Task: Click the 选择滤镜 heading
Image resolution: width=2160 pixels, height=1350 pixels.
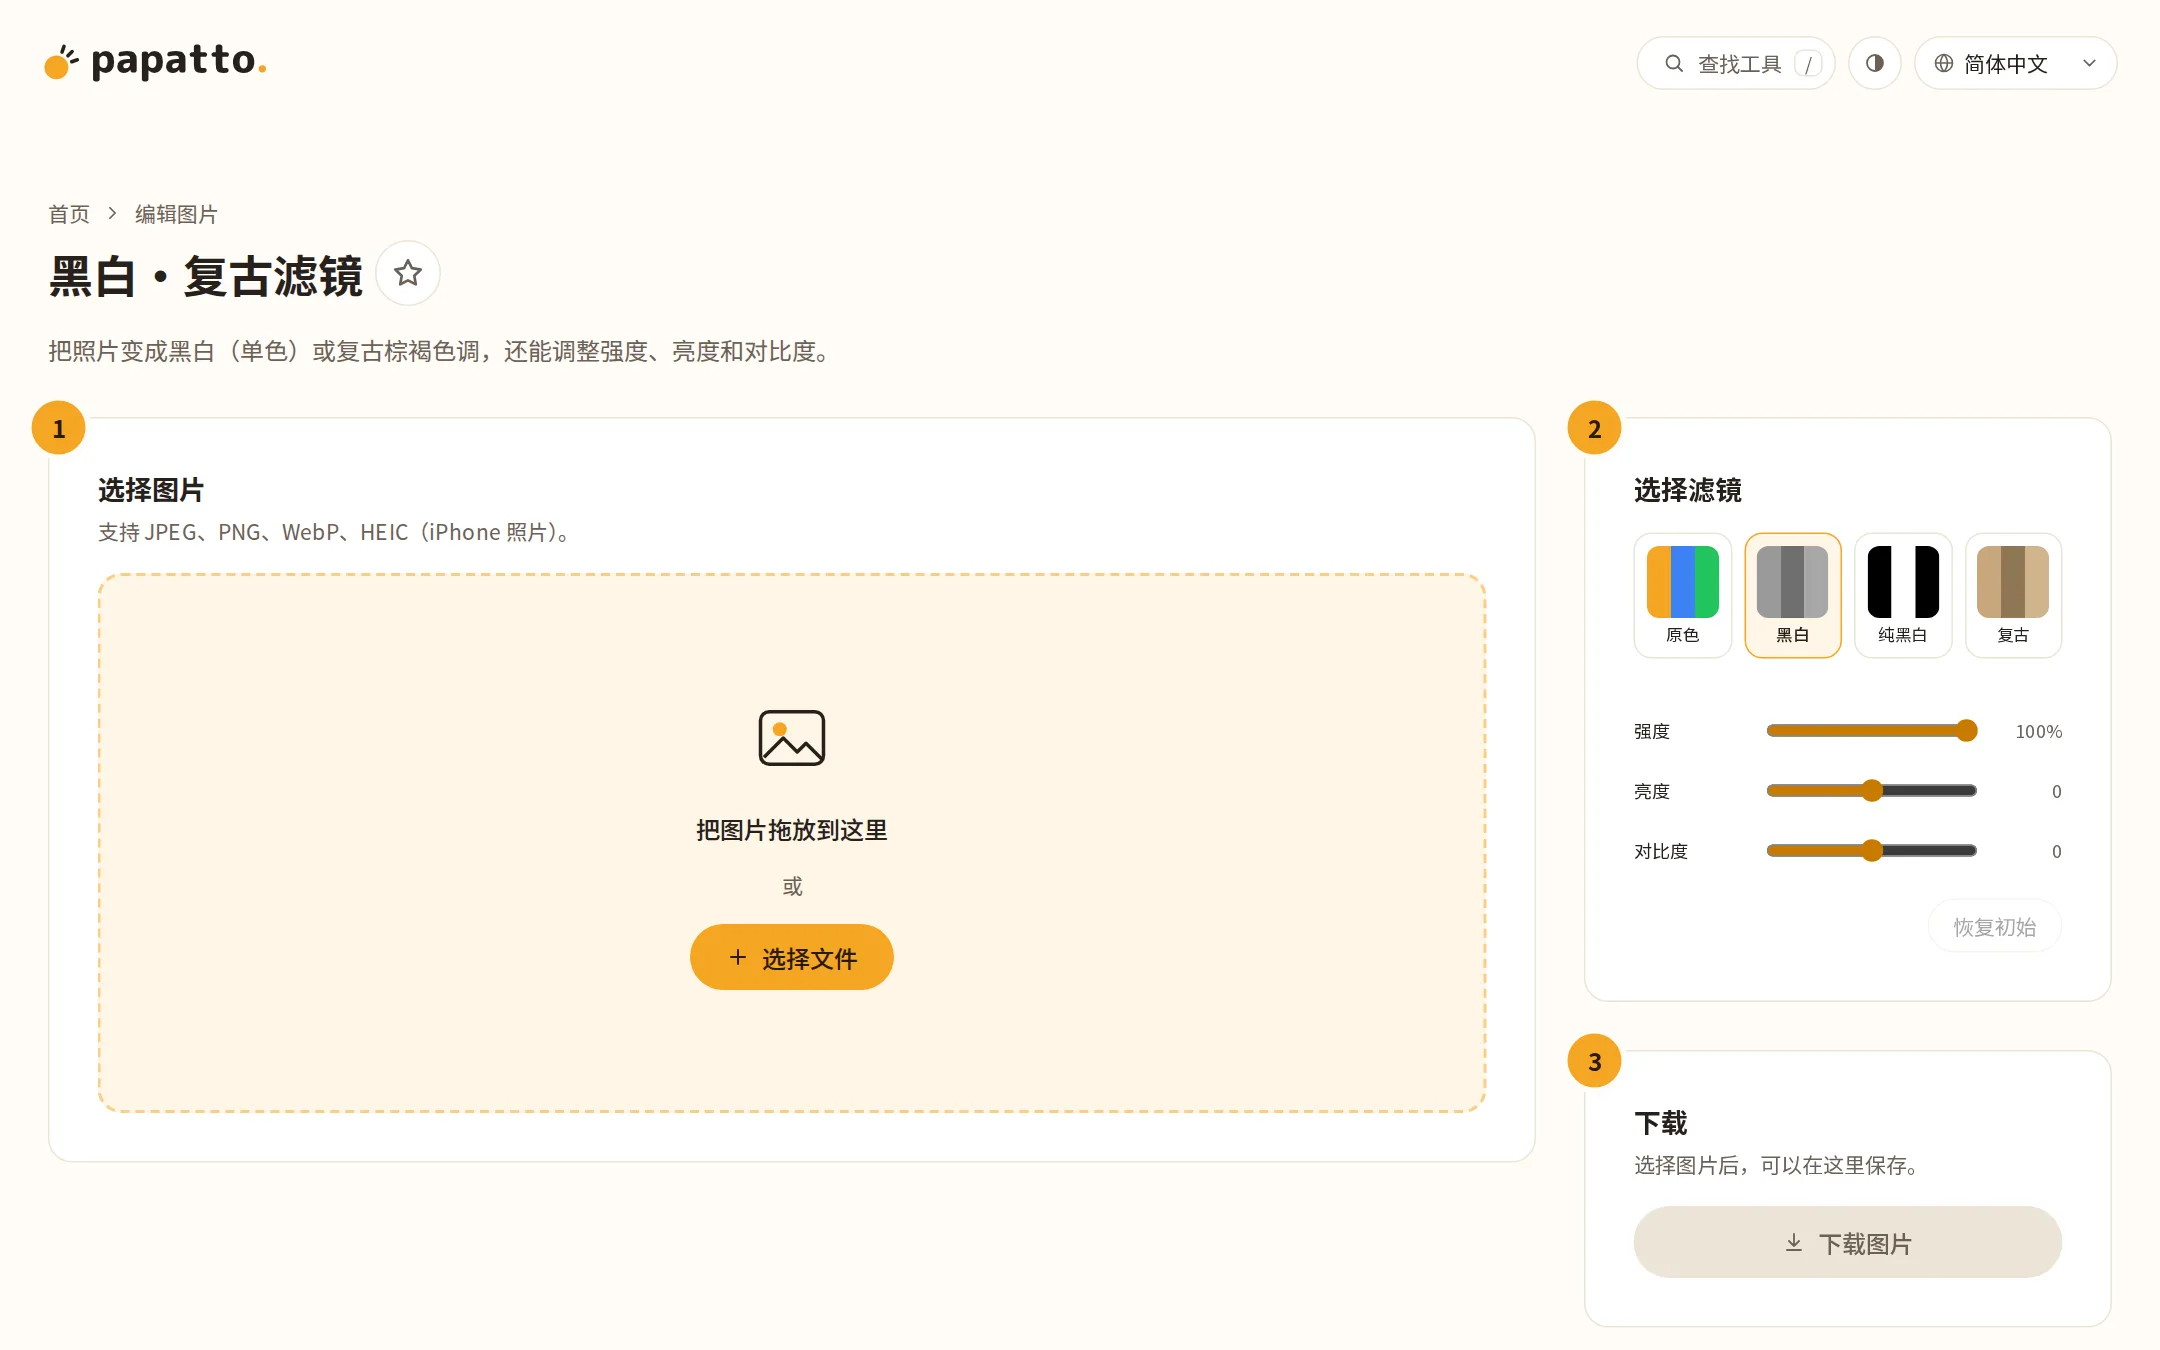Action: click(1688, 490)
